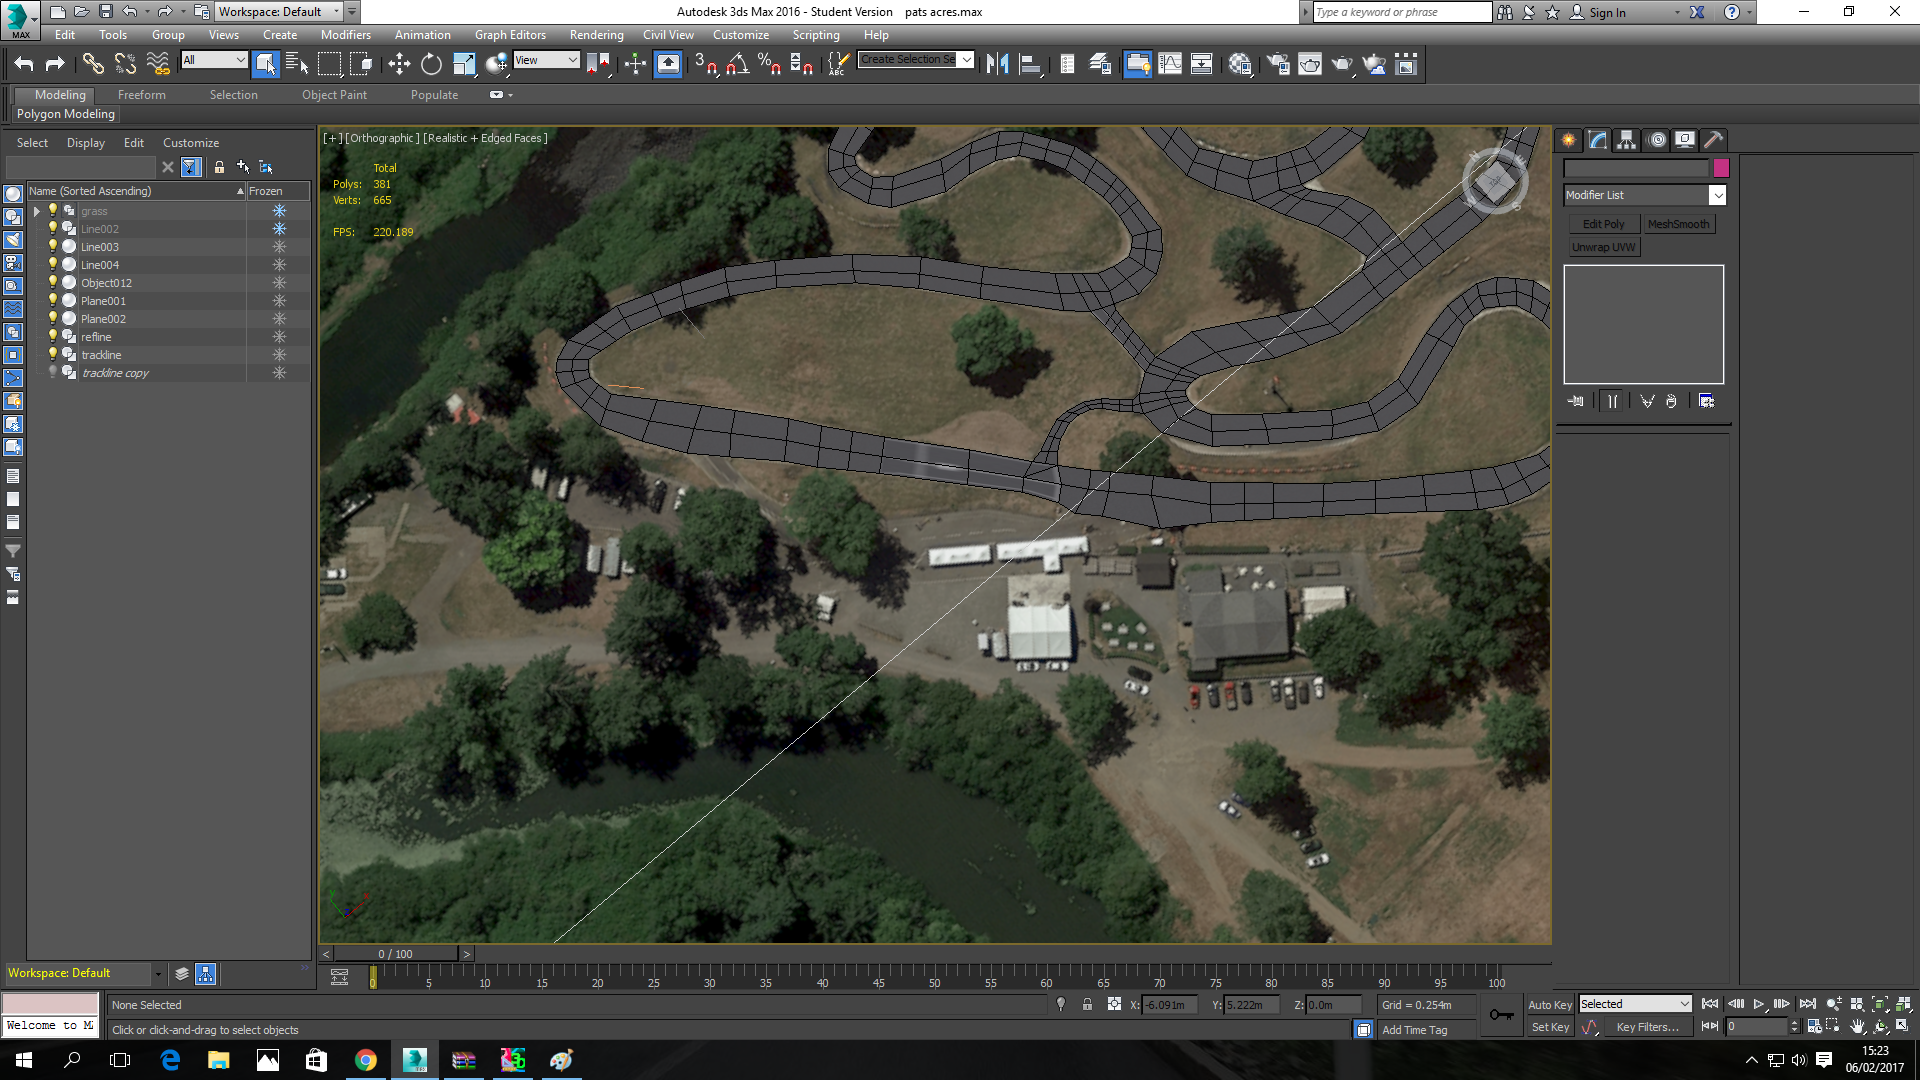The image size is (1920, 1080).
Task: Click the ViewCube in the viewport
Action: (x=1495, y=181)
